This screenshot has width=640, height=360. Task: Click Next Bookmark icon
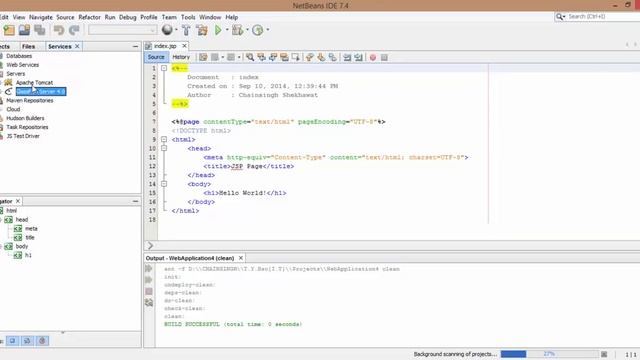(321, 58)
